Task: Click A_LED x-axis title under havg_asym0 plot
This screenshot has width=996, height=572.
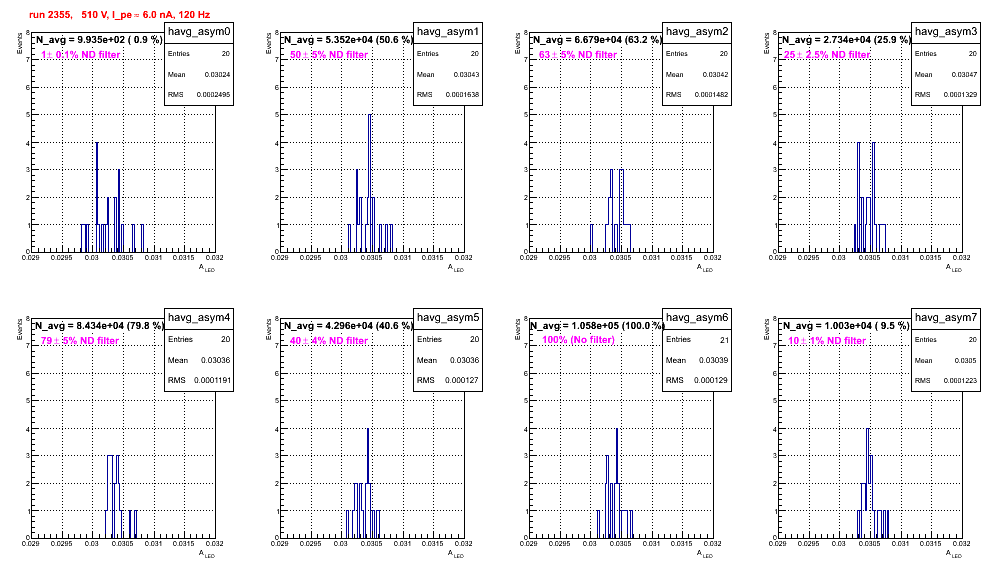Action: [207, 268]
